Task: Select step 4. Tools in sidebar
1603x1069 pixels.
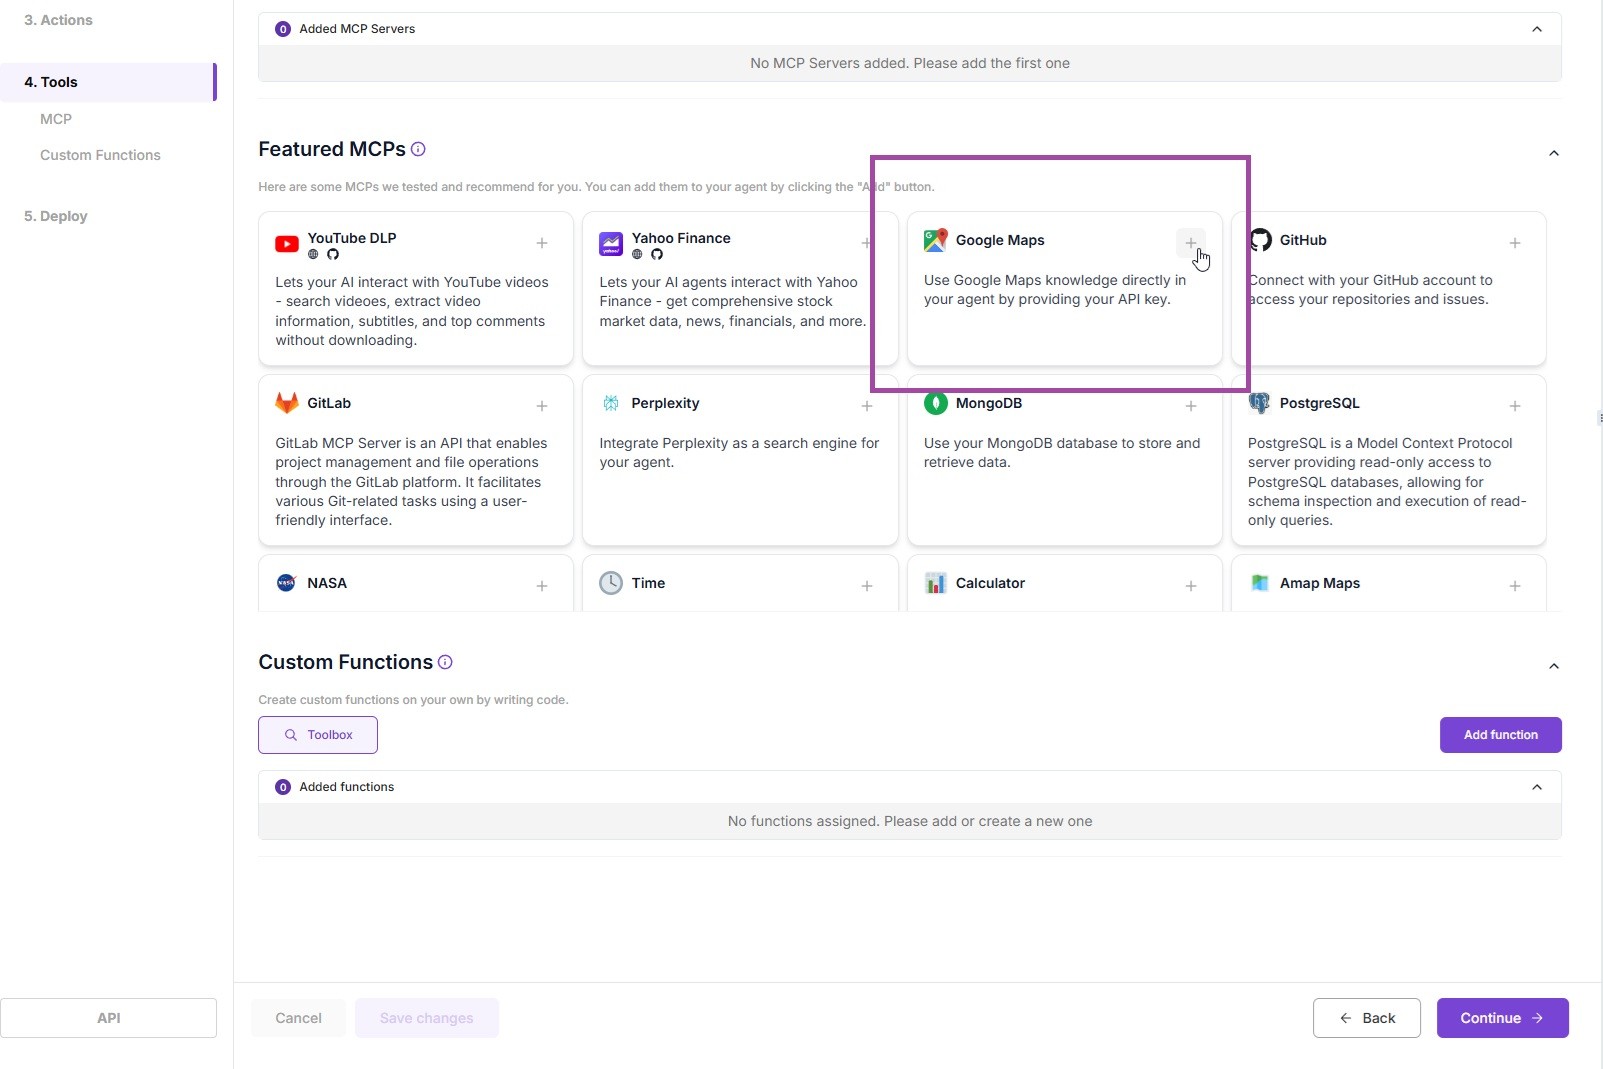Action: pos(108,82)
